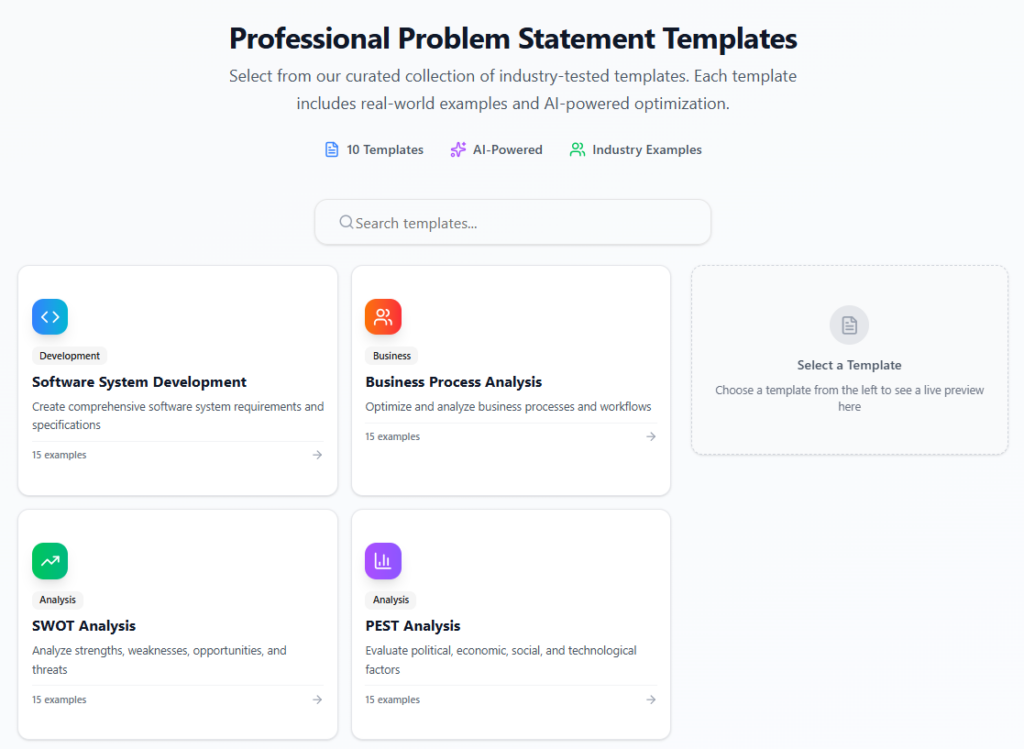Click the green people icon beside Industry Examples
The image size is (1024, 749).
point(576,149)
